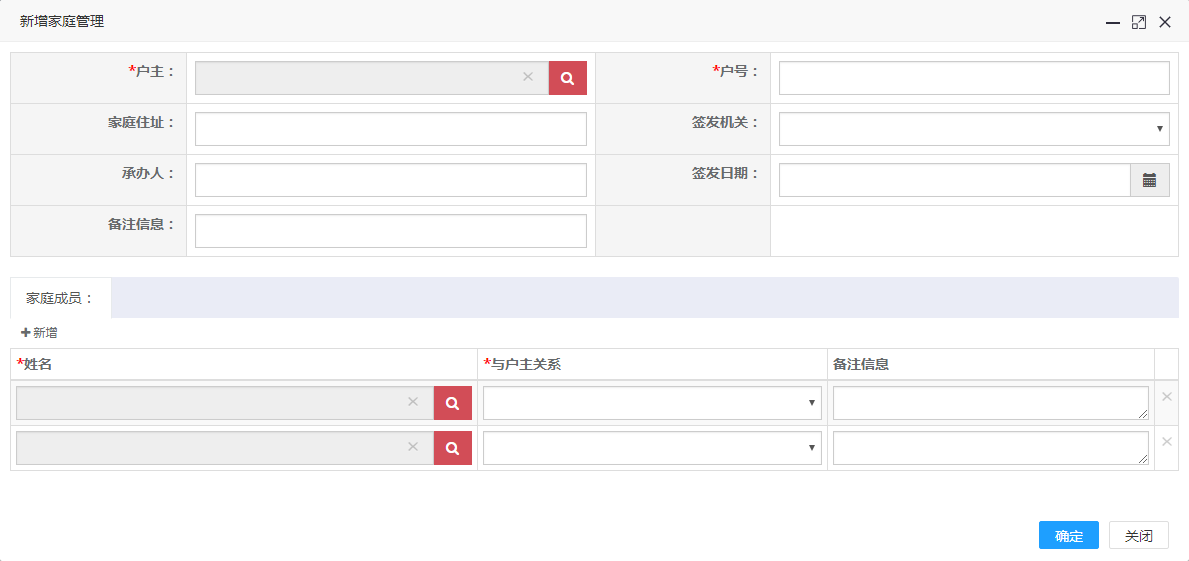Click 新增 to add a family member
The width and height of the screenshot is (1189, 561).
tap(39, 333)
